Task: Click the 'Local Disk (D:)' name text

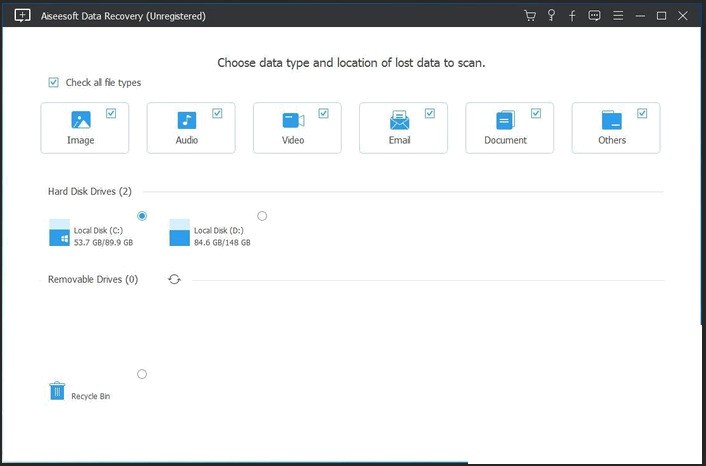Action: pos(219,231)
